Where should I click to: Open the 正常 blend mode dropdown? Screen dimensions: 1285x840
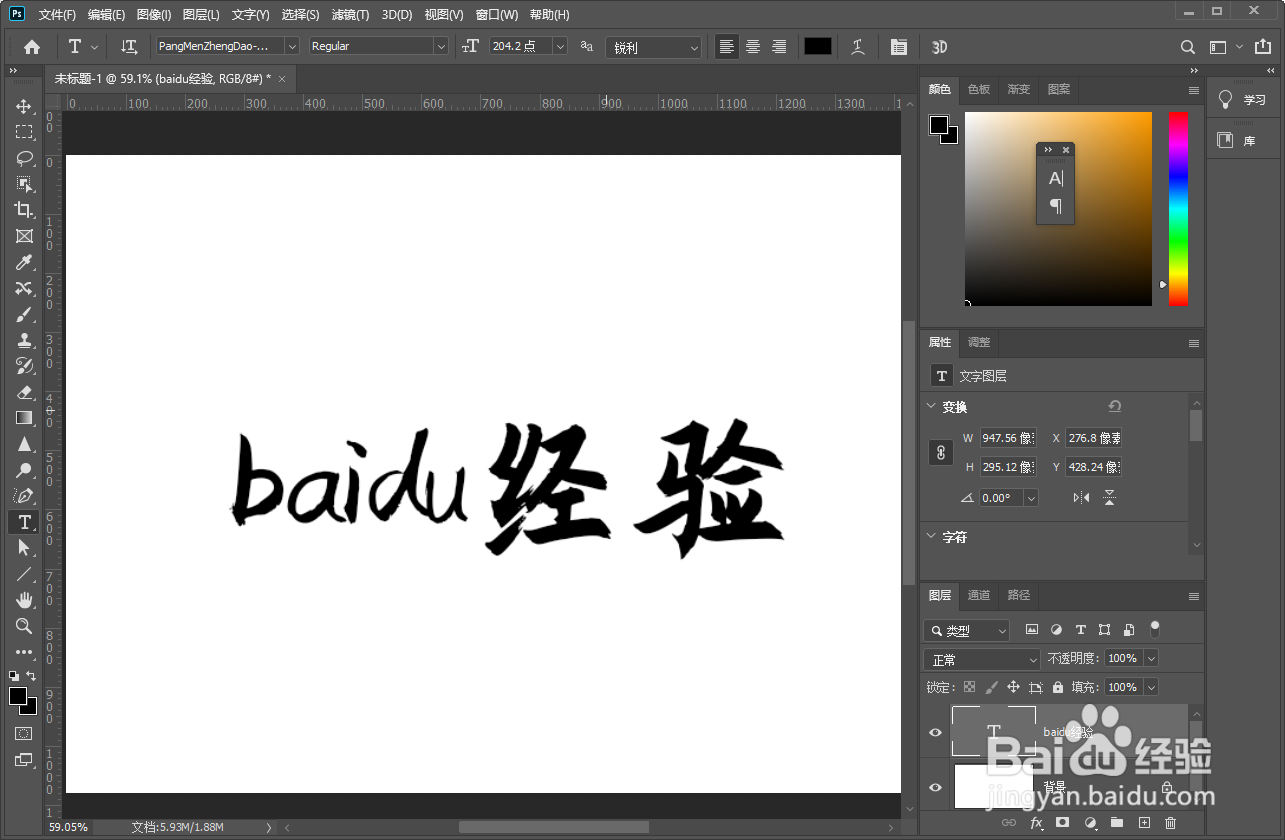[982, 660]
